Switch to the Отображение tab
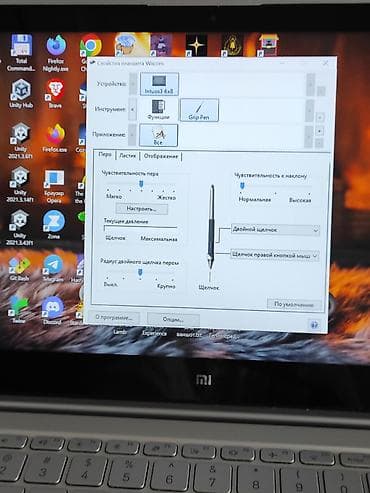The height and width of the screenshot is (493, 370). tap(161, 156)
